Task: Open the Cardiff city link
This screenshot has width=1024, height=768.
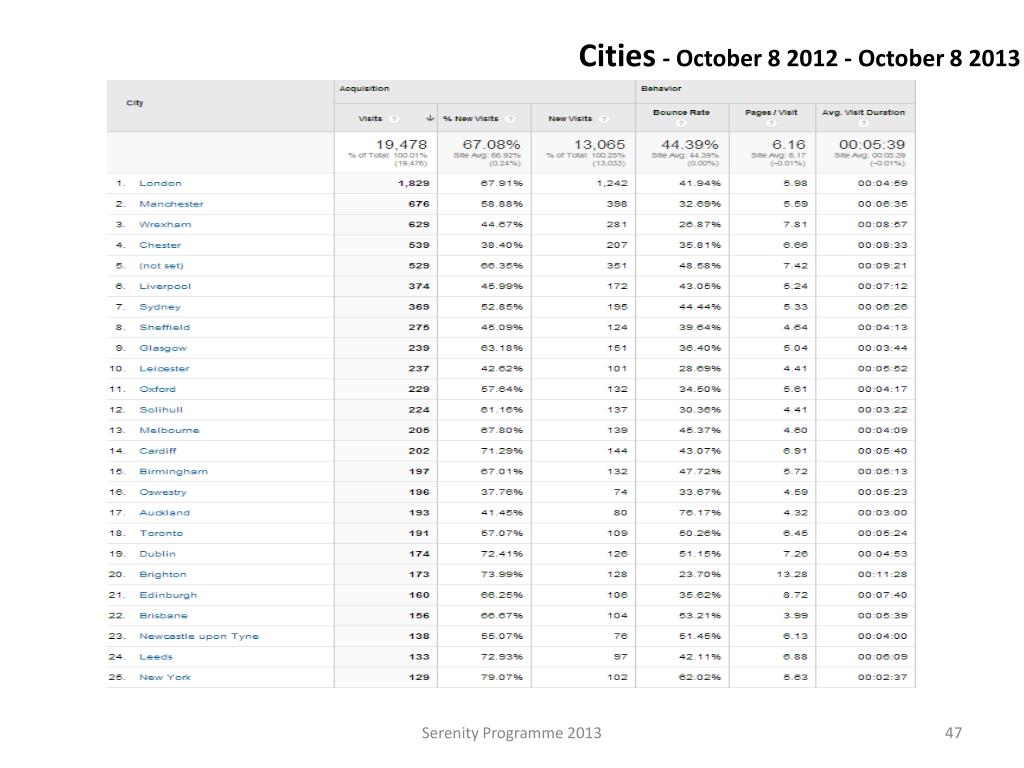Action: [x=157, y=451]
